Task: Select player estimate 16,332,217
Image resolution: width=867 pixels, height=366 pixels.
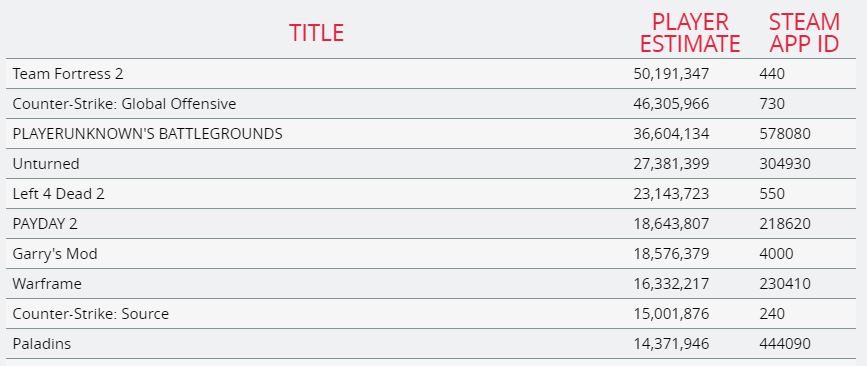Action: (x=671, y=284)
